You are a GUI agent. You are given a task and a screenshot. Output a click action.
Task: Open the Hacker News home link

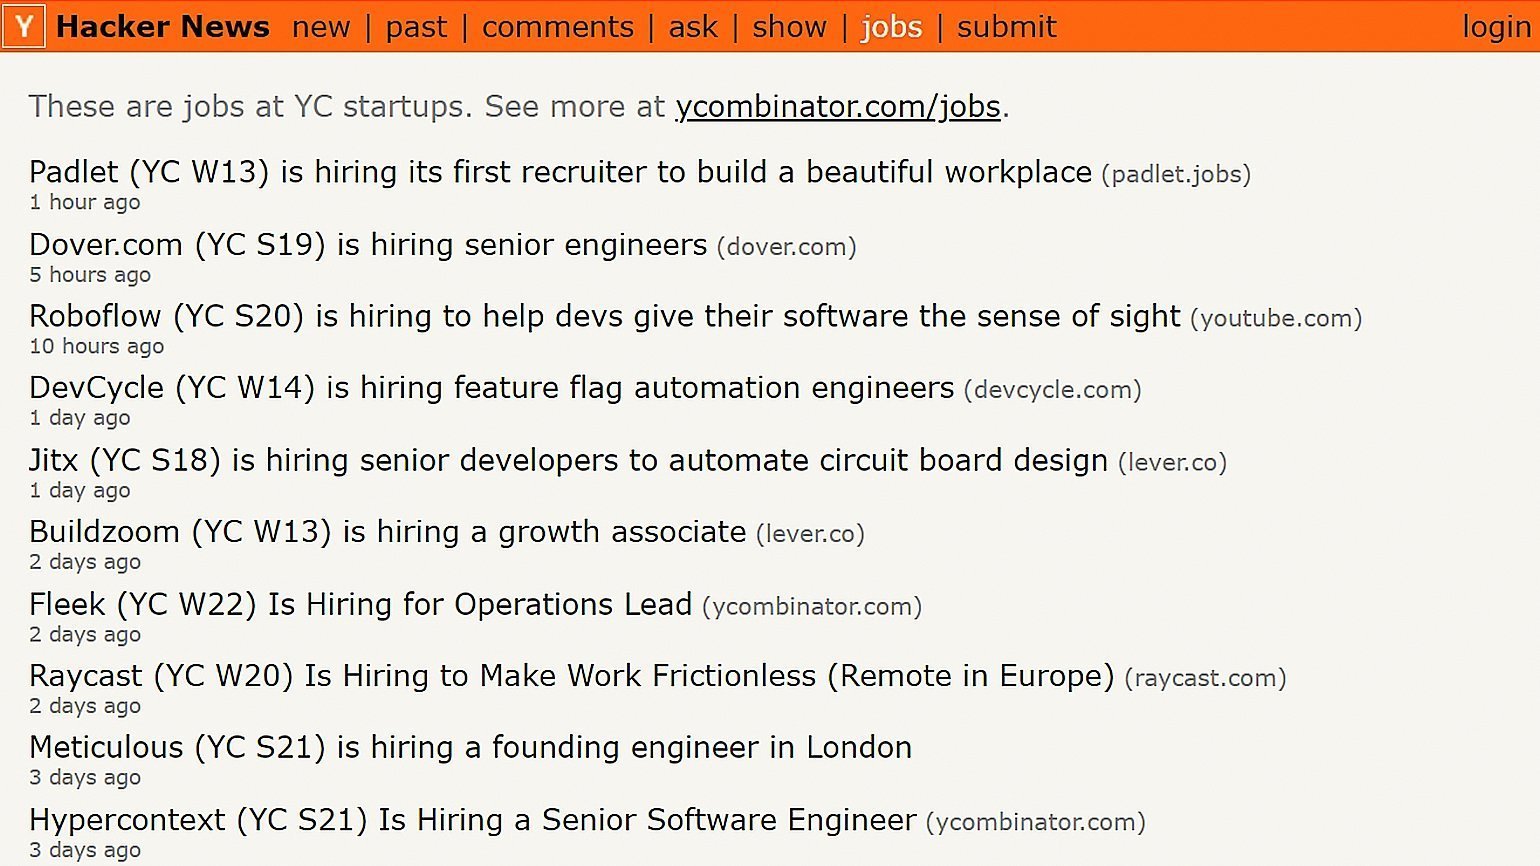click(x=163, y=27)
